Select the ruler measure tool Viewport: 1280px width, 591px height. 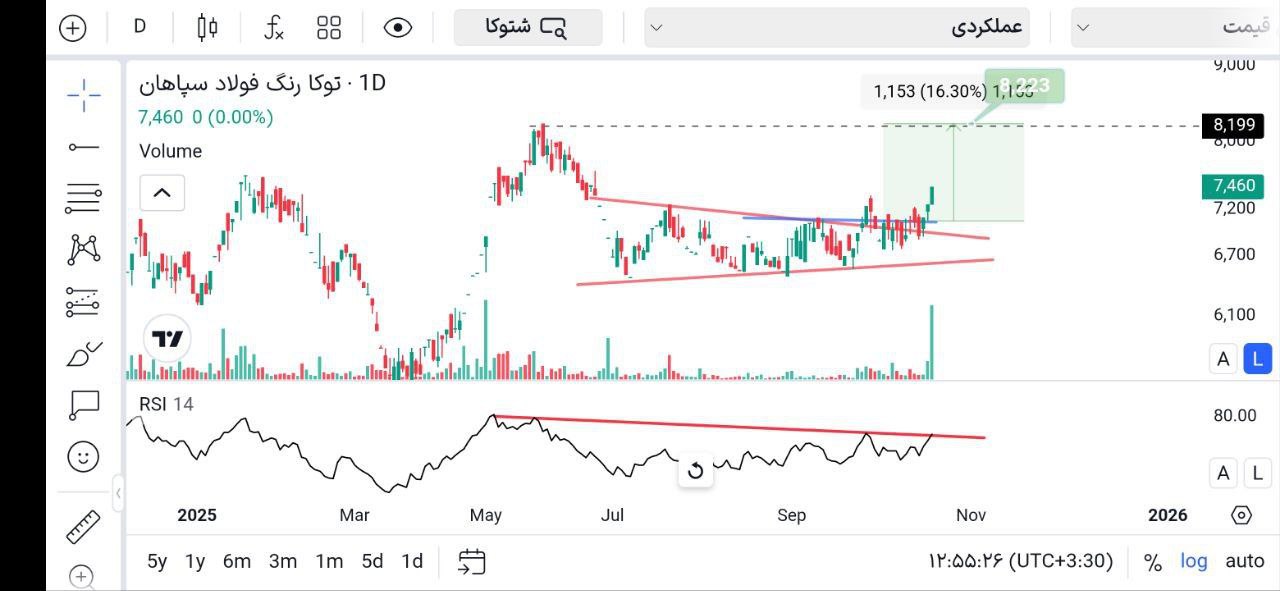[84, 526]
